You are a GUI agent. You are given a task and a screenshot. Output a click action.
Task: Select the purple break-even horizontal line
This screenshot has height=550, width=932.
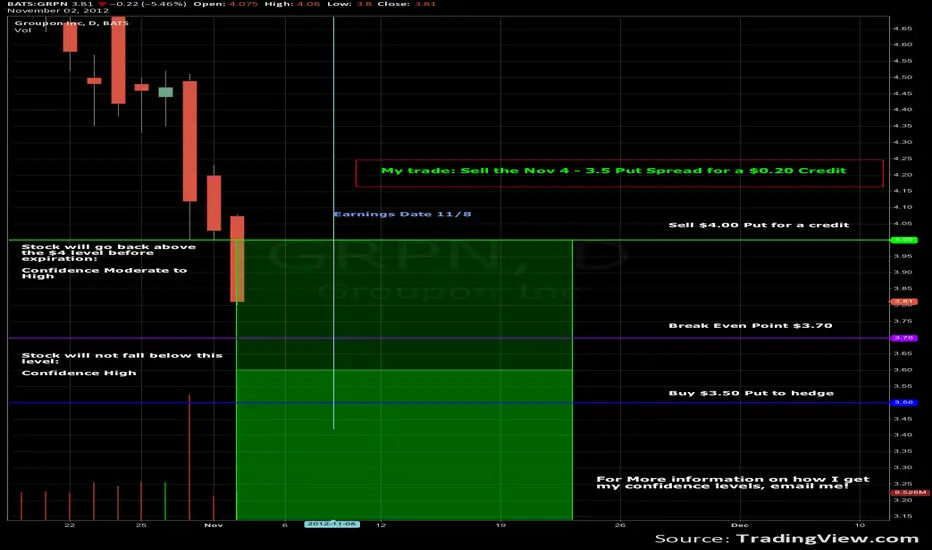pyautogui.click(x=449, y=338)
